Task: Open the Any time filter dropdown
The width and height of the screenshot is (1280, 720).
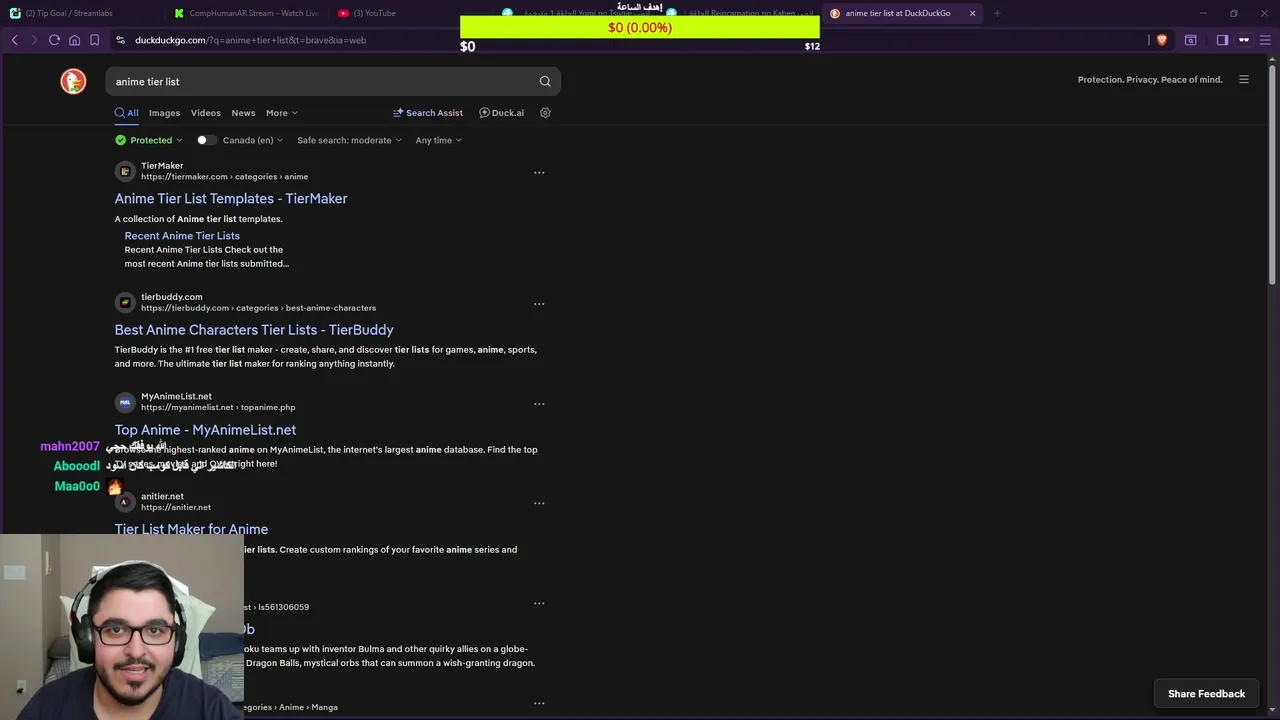Action: 439,140
